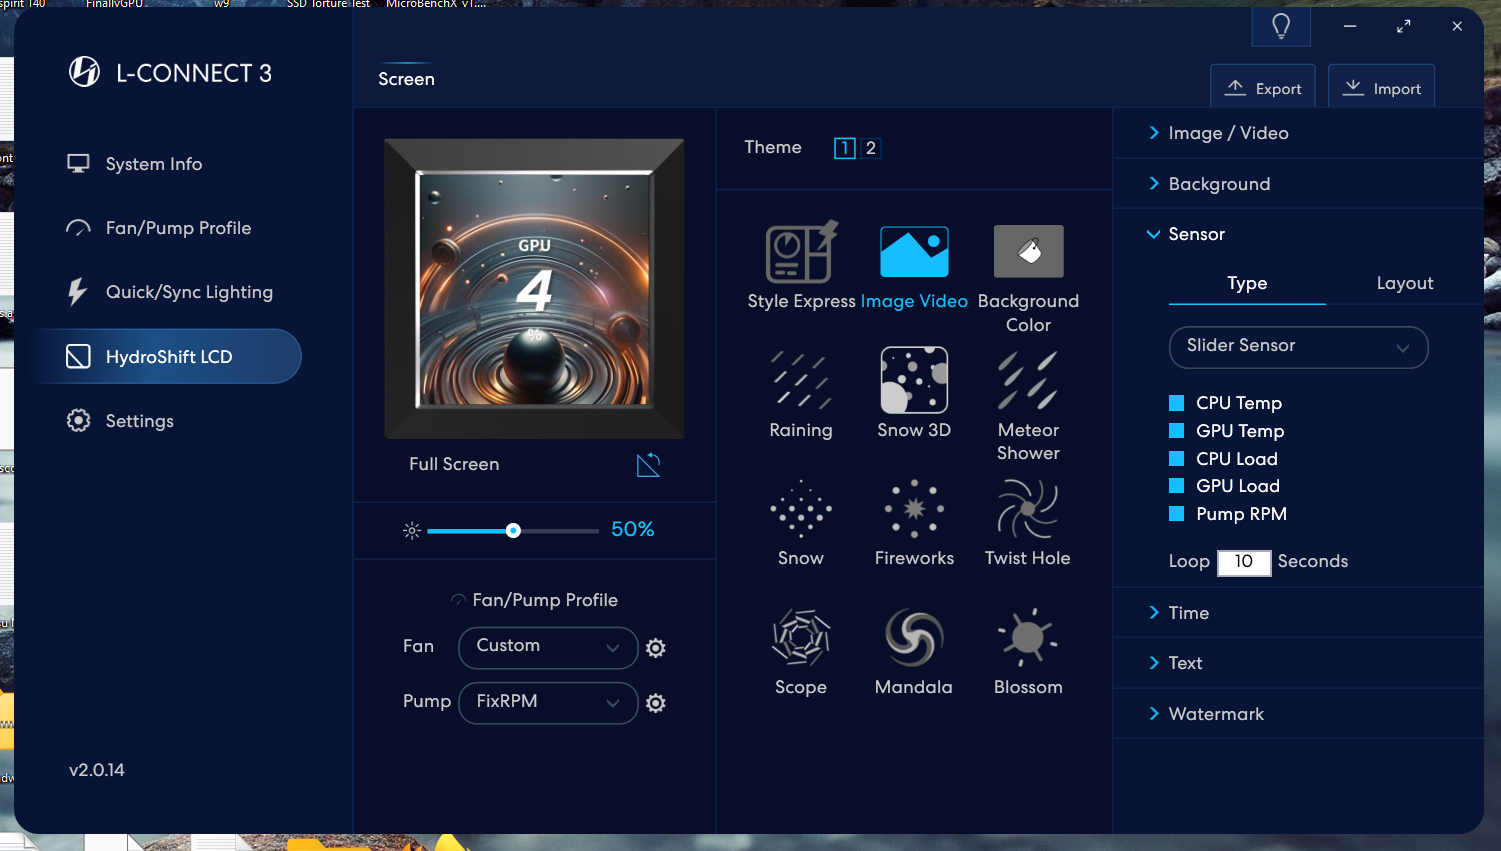Click the brightness sun icon
1501x851 pixels.
coord(412,530)
